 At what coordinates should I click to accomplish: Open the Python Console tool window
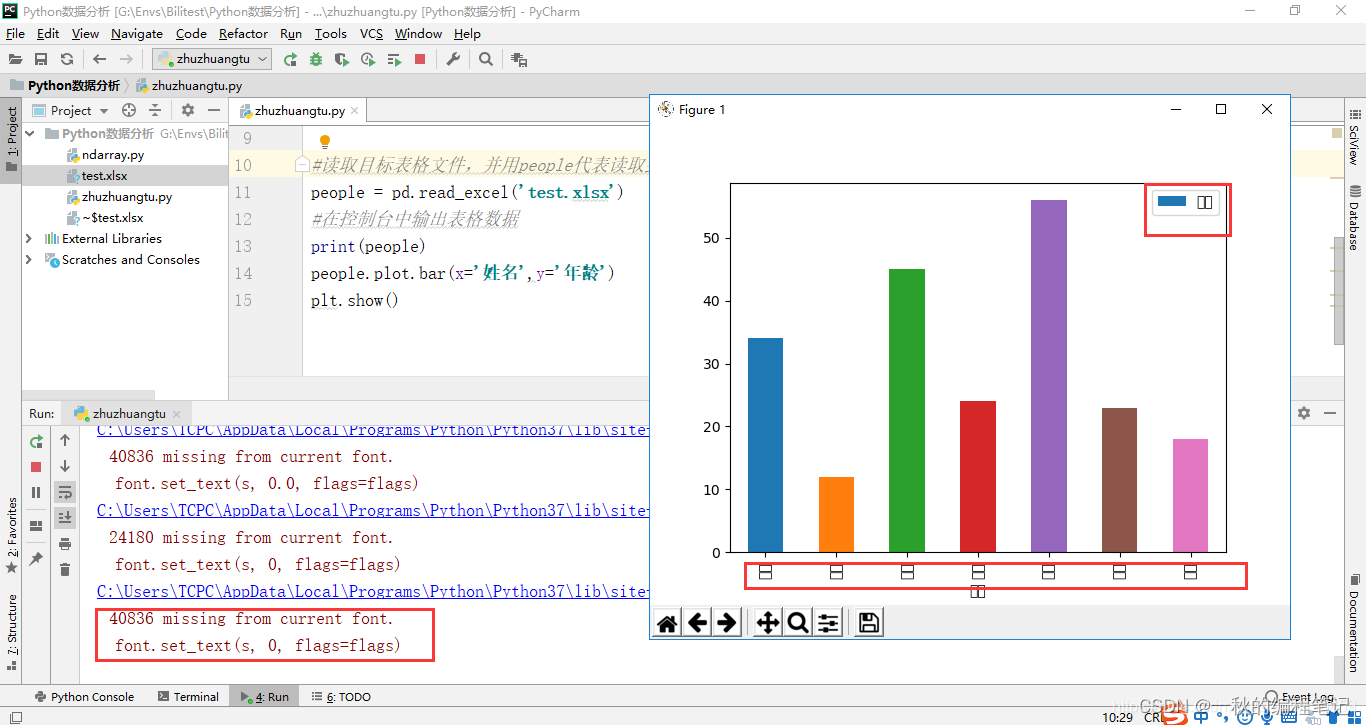click(x=84, y=697)
